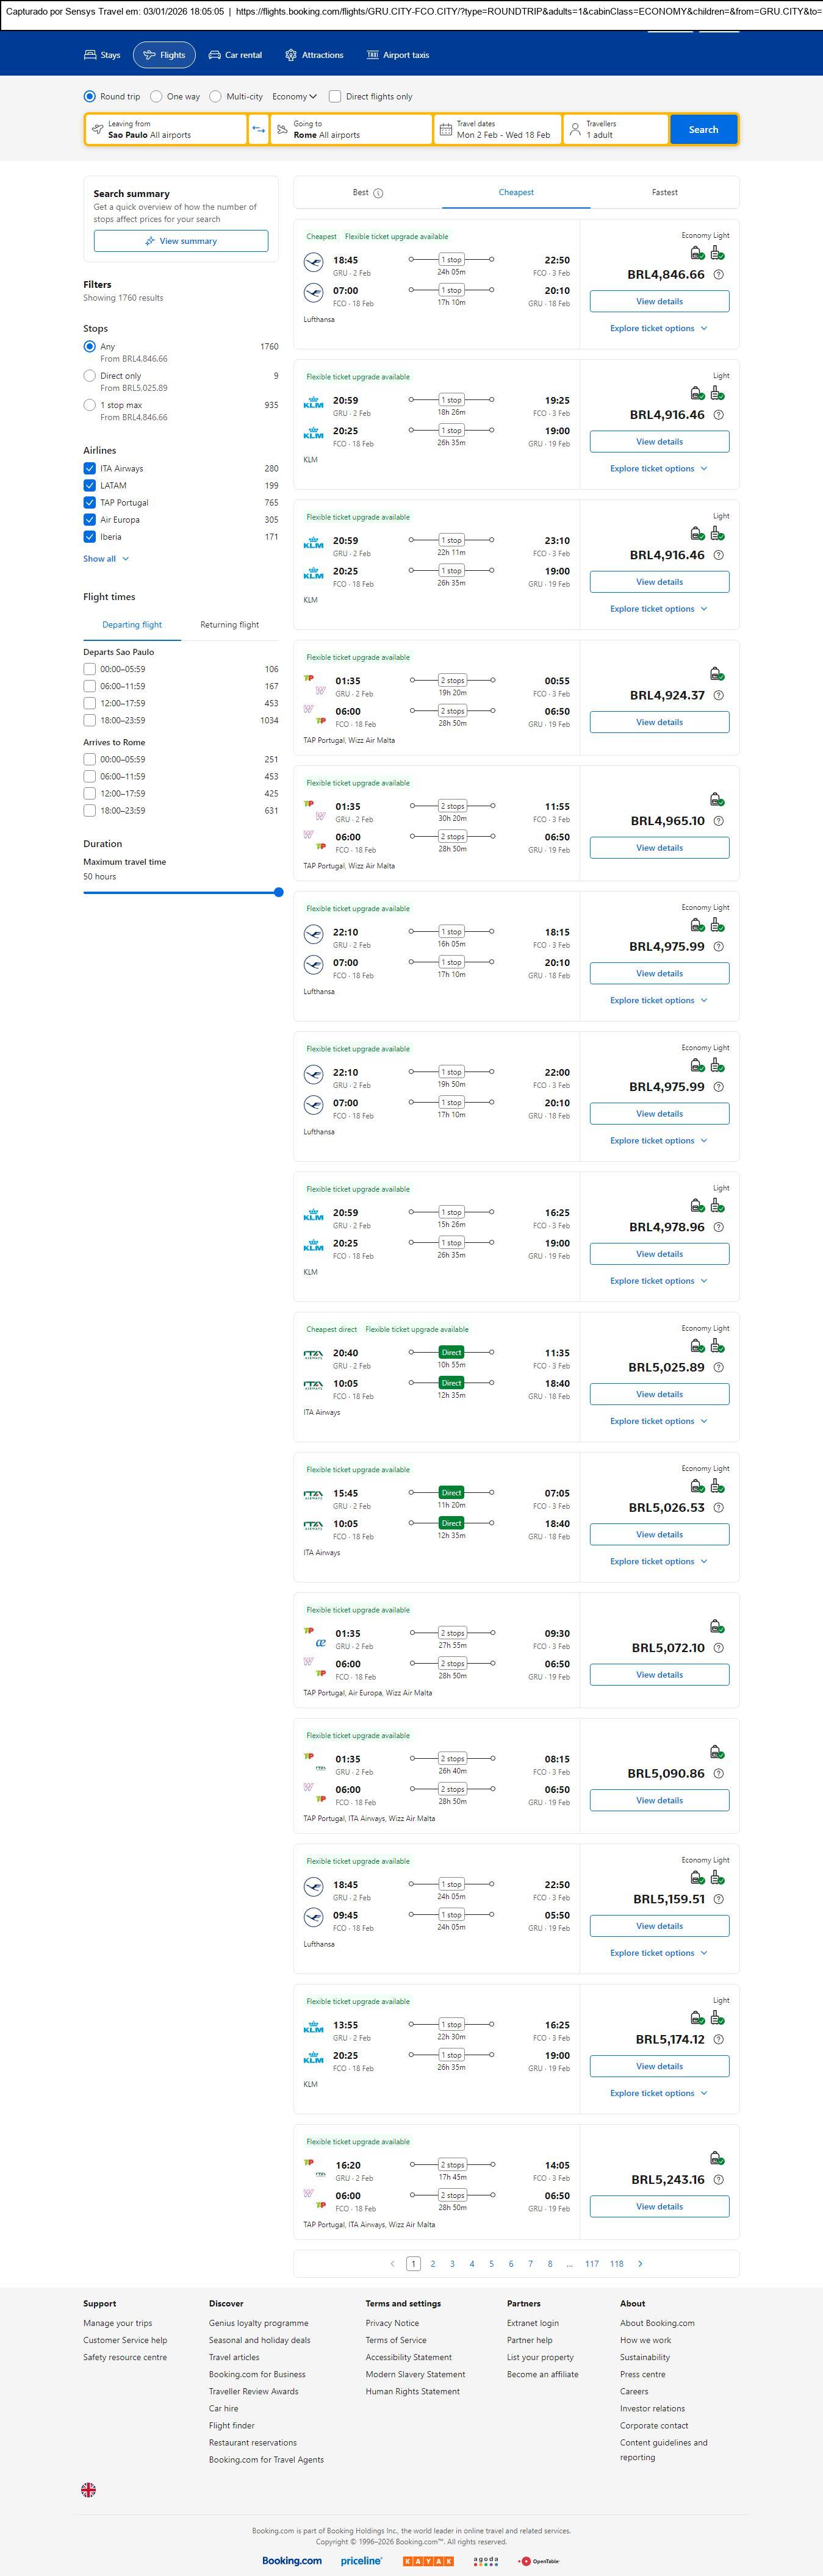The height and width of the screenshot is (2576, 823).
Task: Click the calendar icon in Travel dates
Action: click(446, 130)
